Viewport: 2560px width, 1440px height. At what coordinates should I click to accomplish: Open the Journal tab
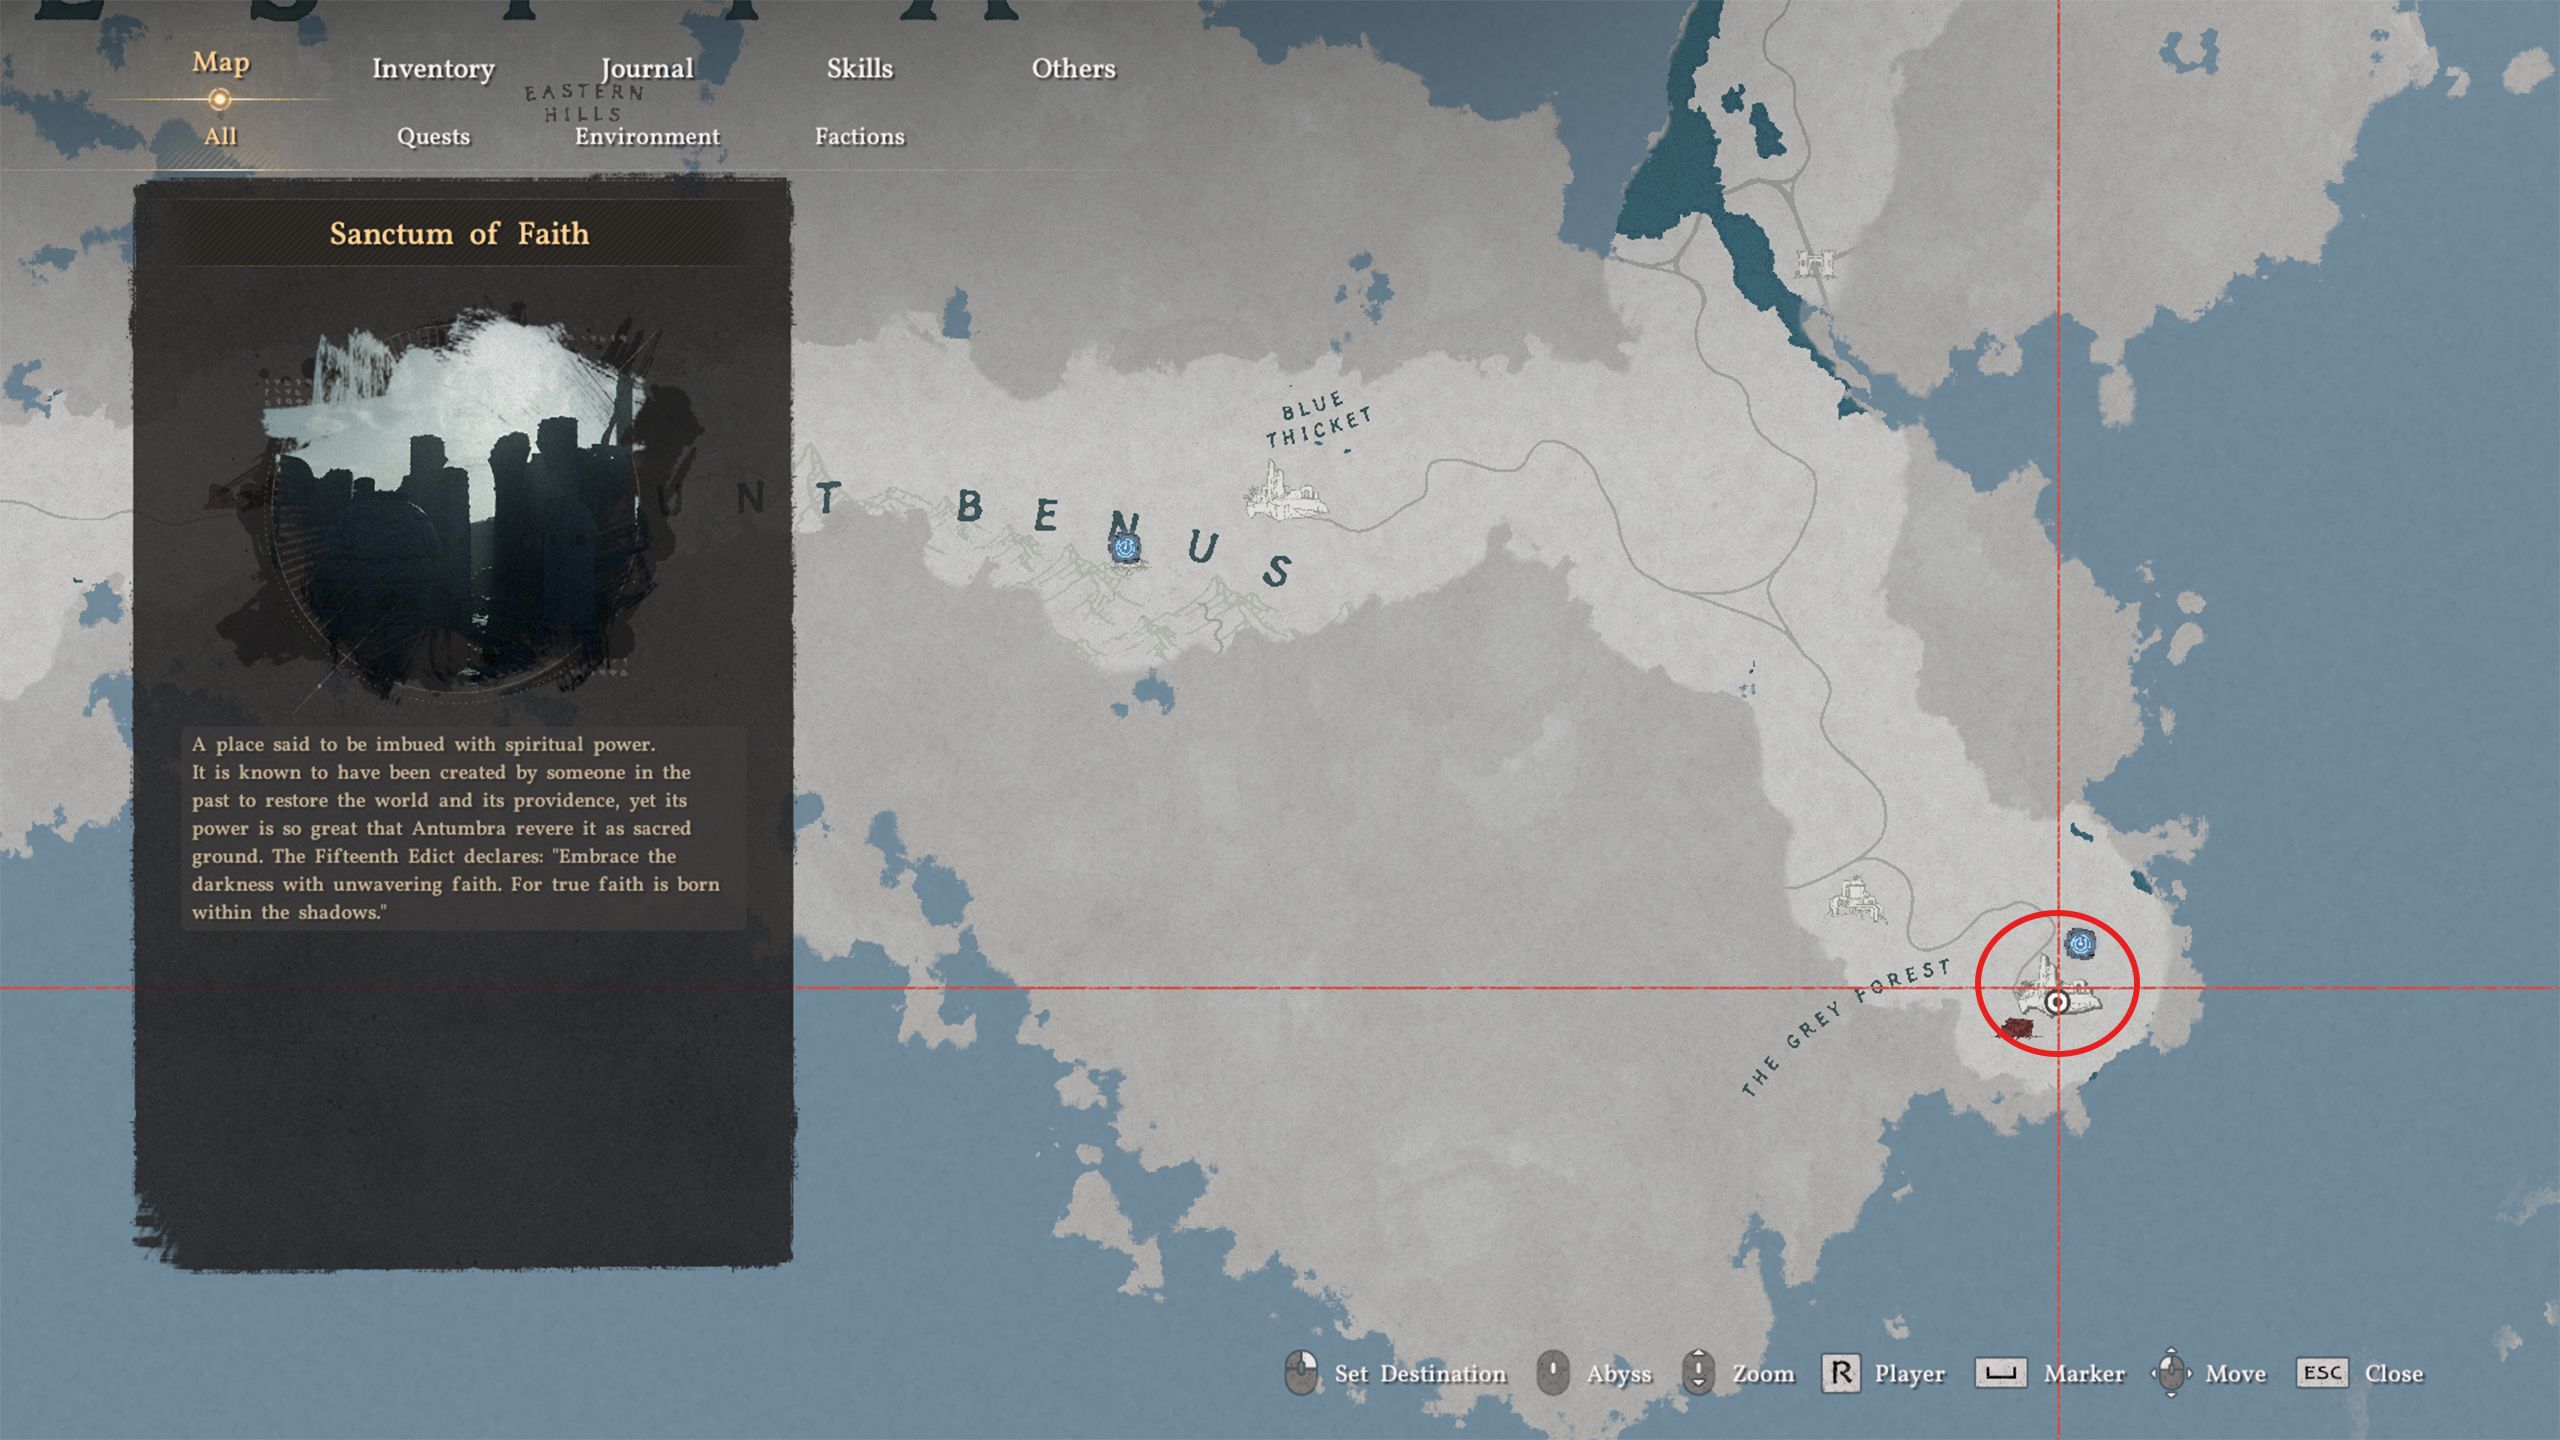647,68
